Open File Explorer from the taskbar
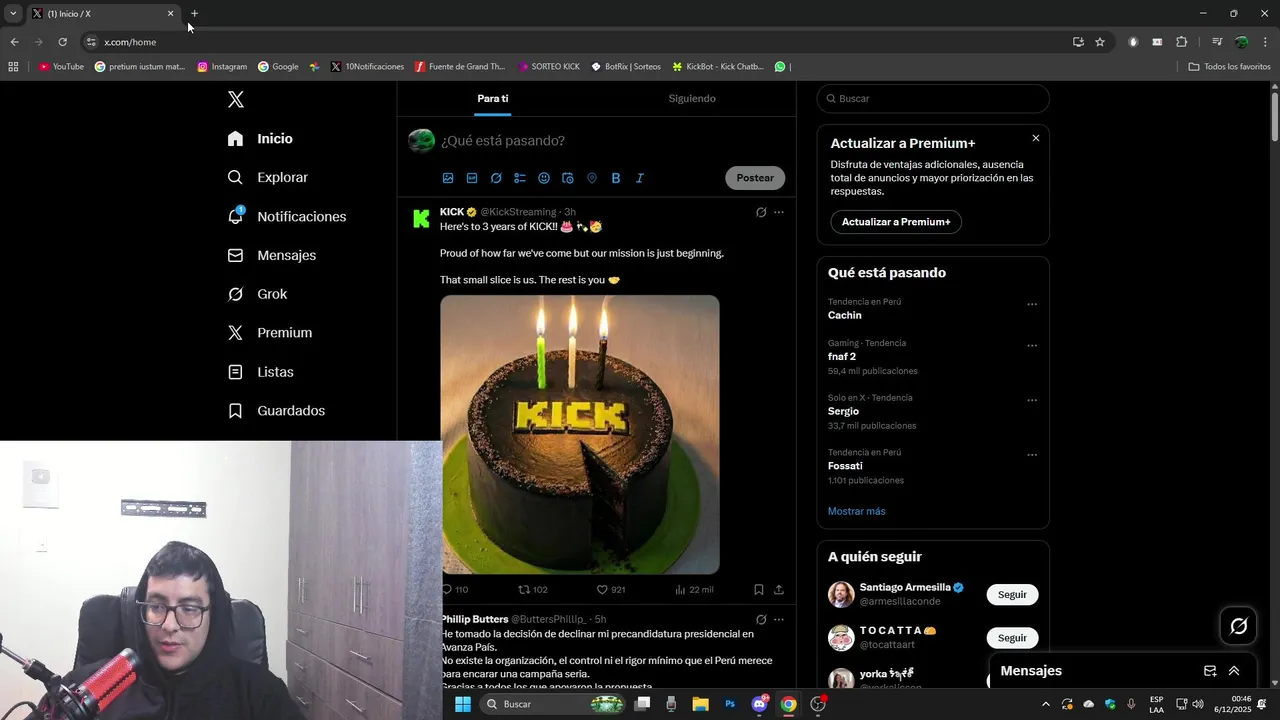Viewport: 1280px width, 720px height. 700,704
